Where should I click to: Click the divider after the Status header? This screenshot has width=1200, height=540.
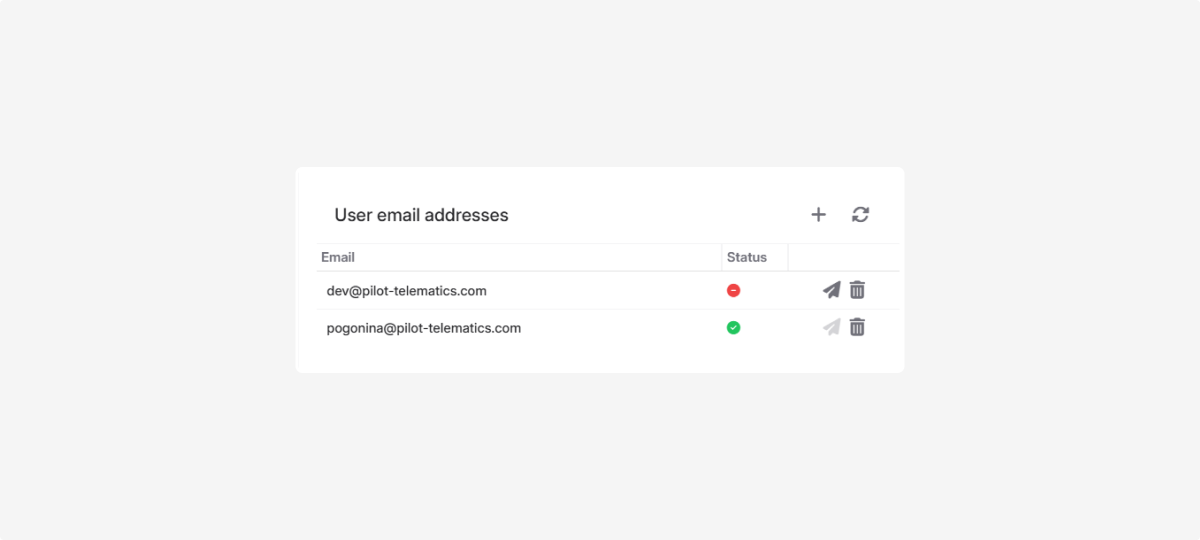[x=788, y=257]
